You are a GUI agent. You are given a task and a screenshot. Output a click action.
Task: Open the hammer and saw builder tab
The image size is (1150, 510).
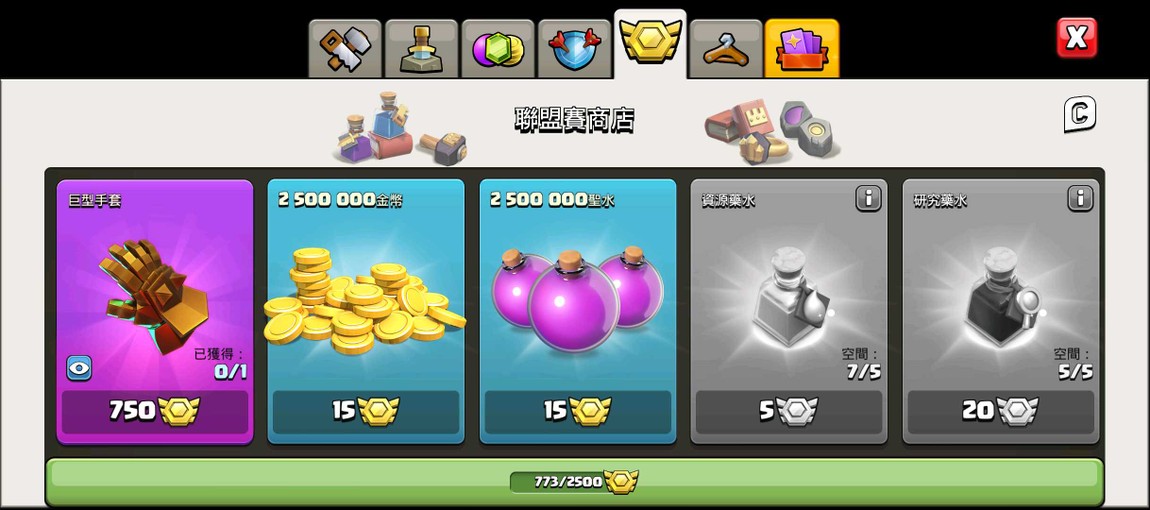pyautogui.click(x=345, y=49)
